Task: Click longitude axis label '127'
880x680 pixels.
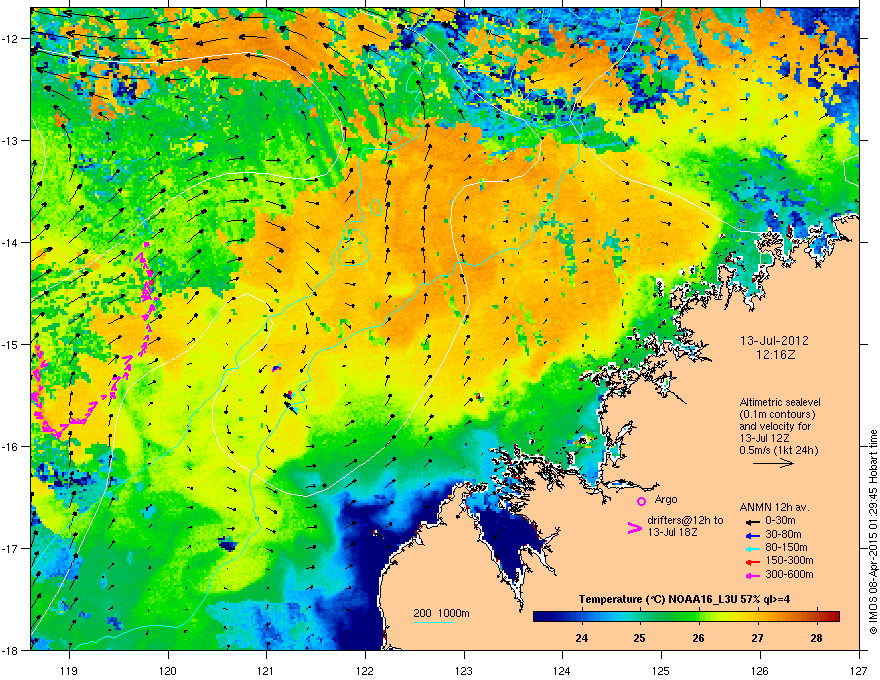Action: click(859, 670)
